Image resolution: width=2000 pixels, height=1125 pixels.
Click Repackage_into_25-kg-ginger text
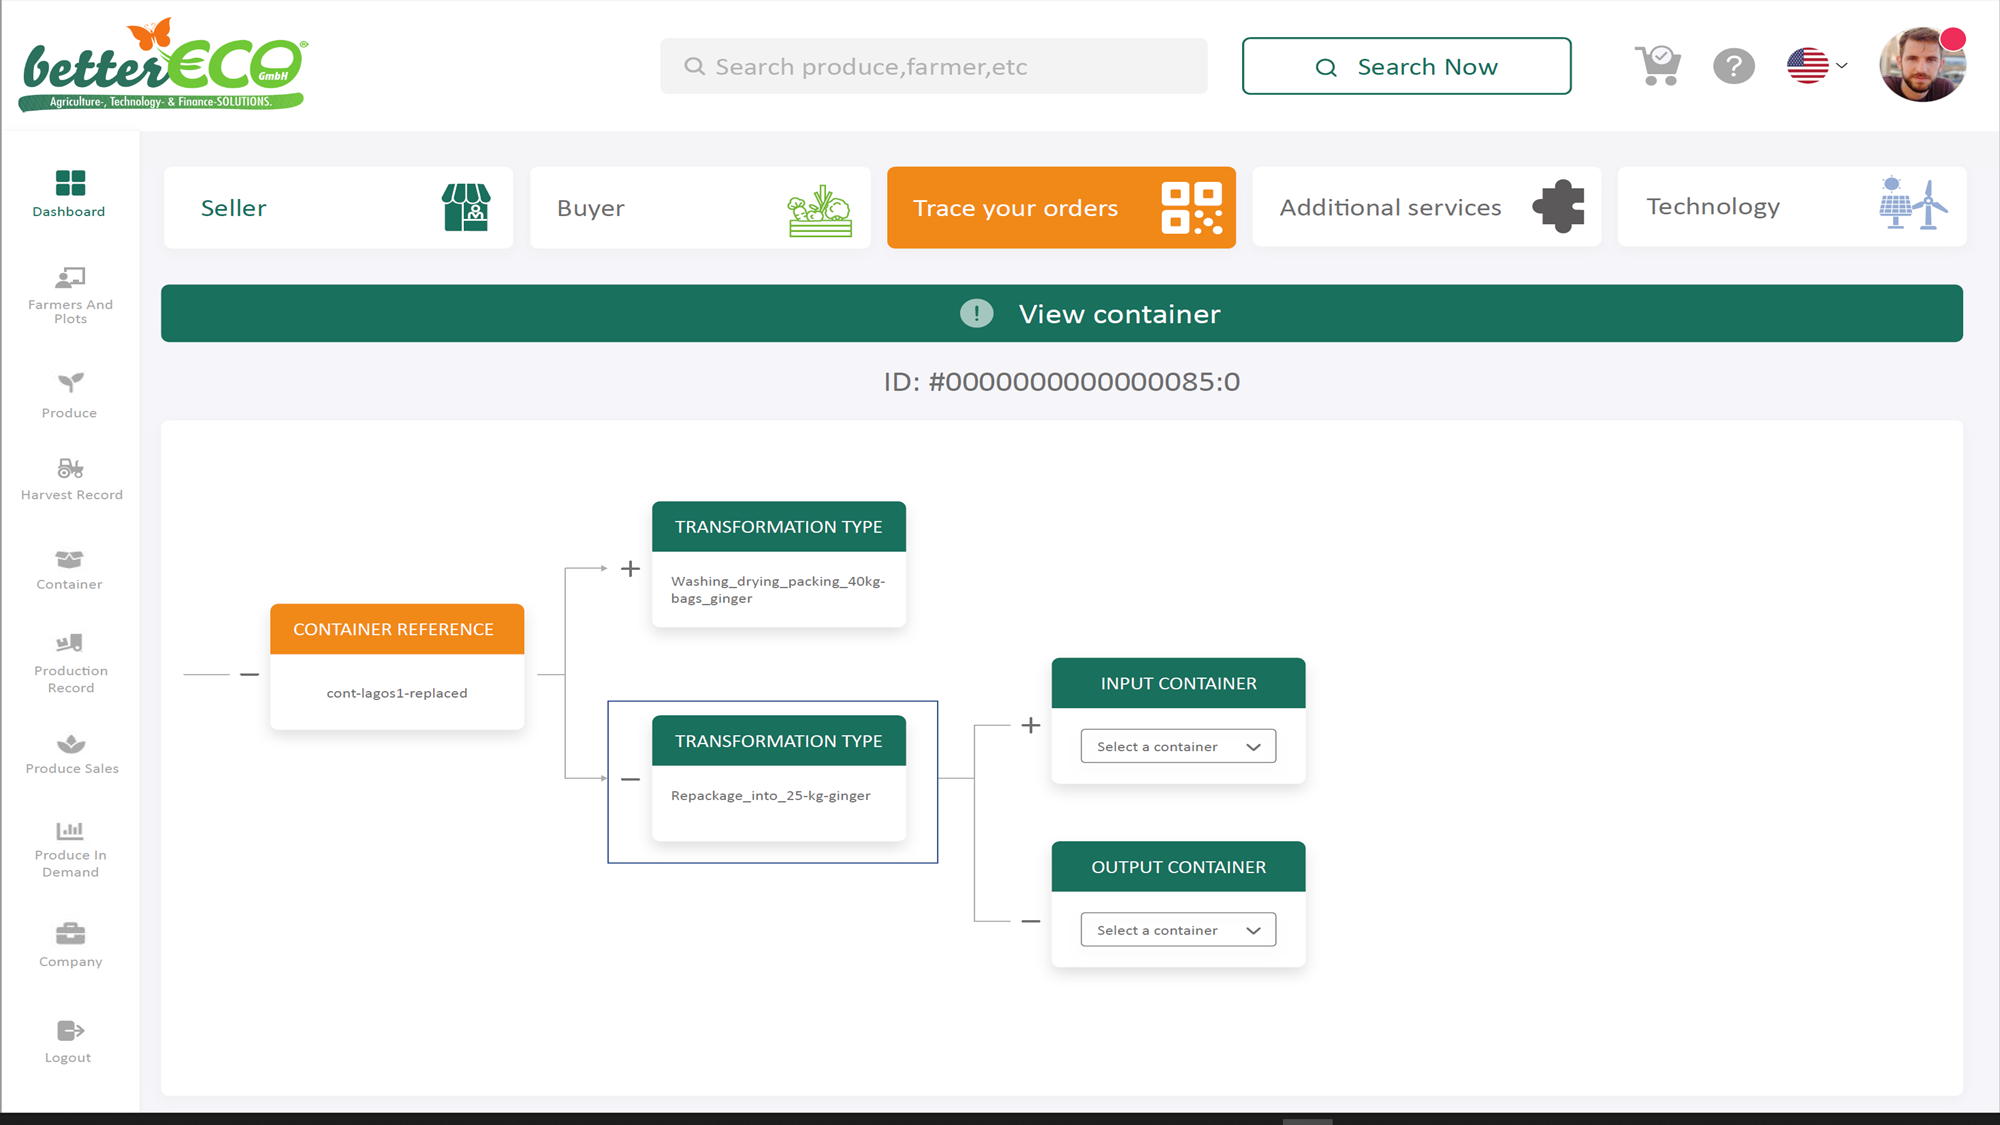pyautogui.click(x=770, y=796)
